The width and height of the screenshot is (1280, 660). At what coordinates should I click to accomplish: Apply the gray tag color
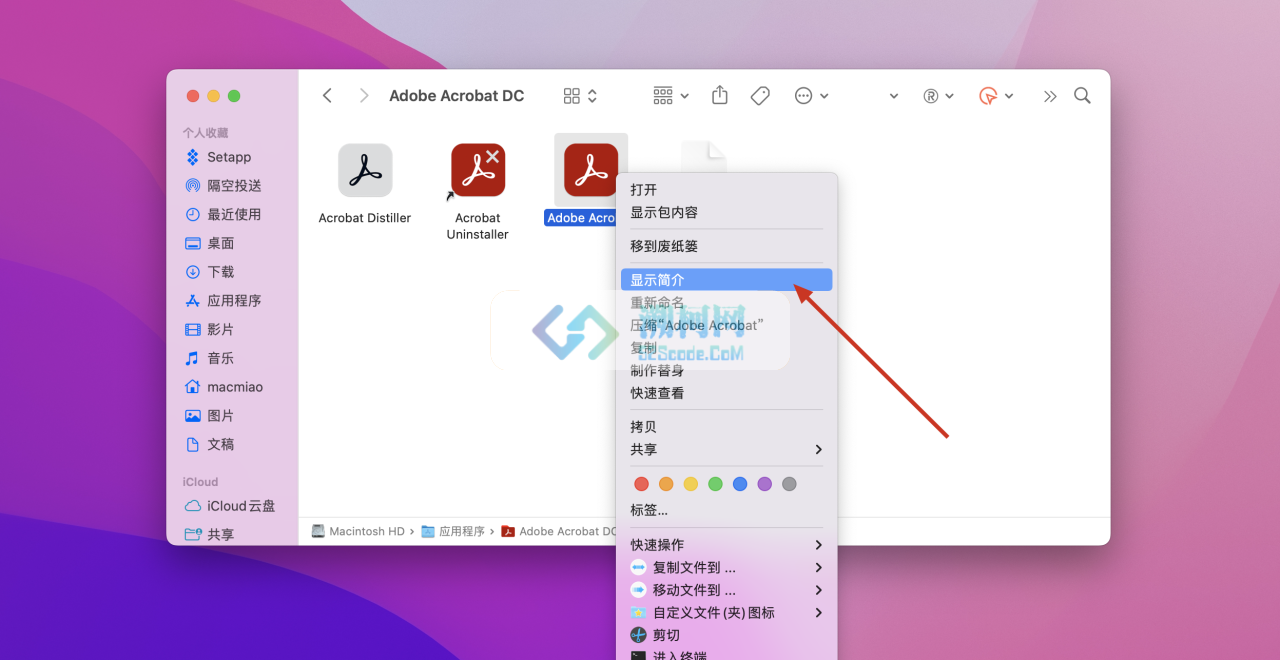(x=789, y=484)
